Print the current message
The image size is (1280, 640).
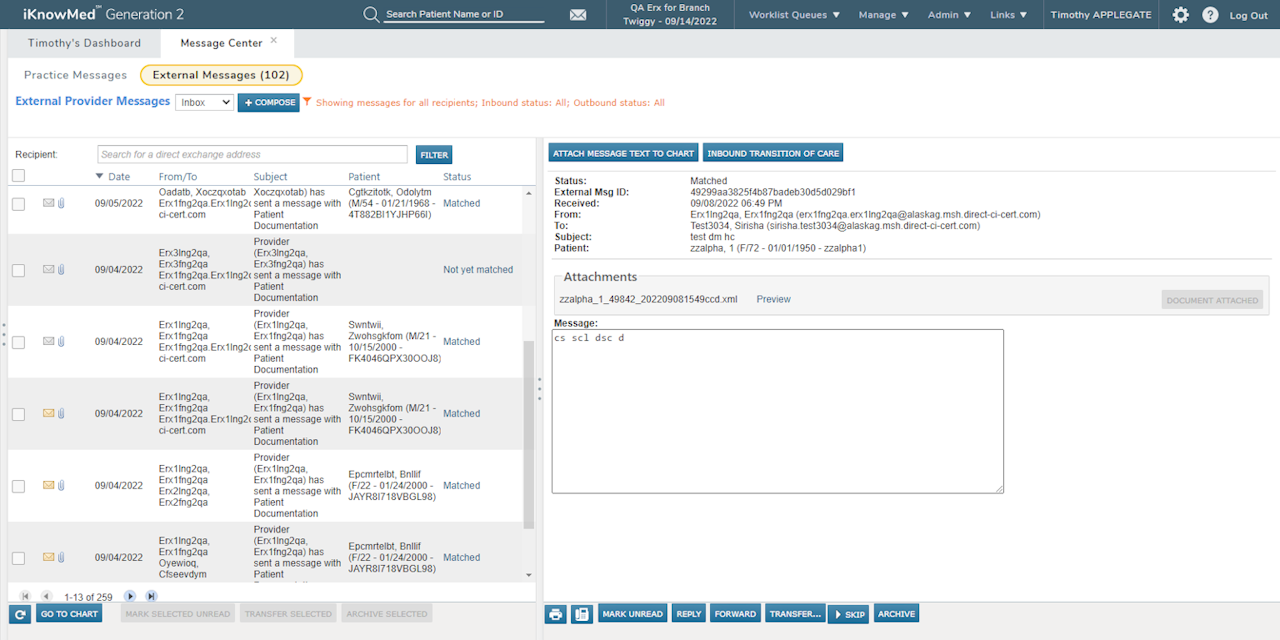click(x=556, y=614)
